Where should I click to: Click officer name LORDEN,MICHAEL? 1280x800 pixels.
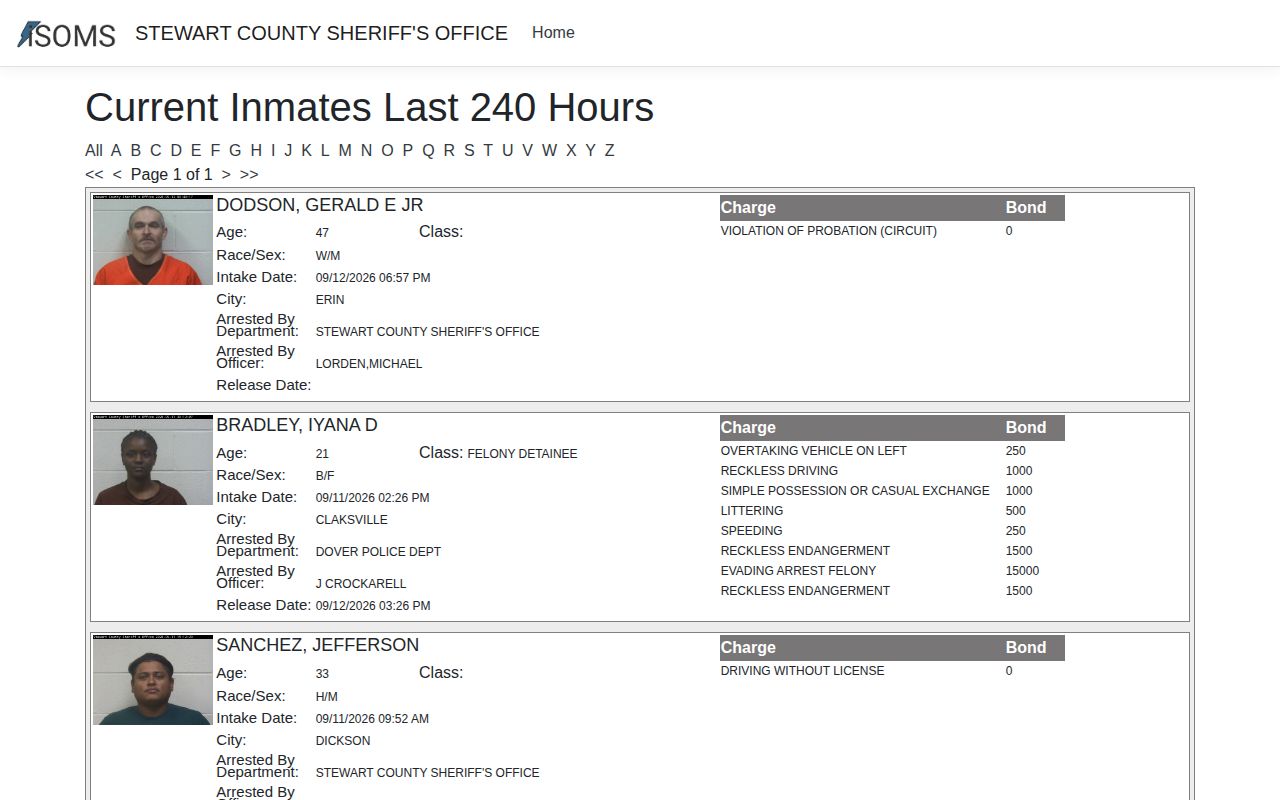pyautogui.click(x=369, y=364)
